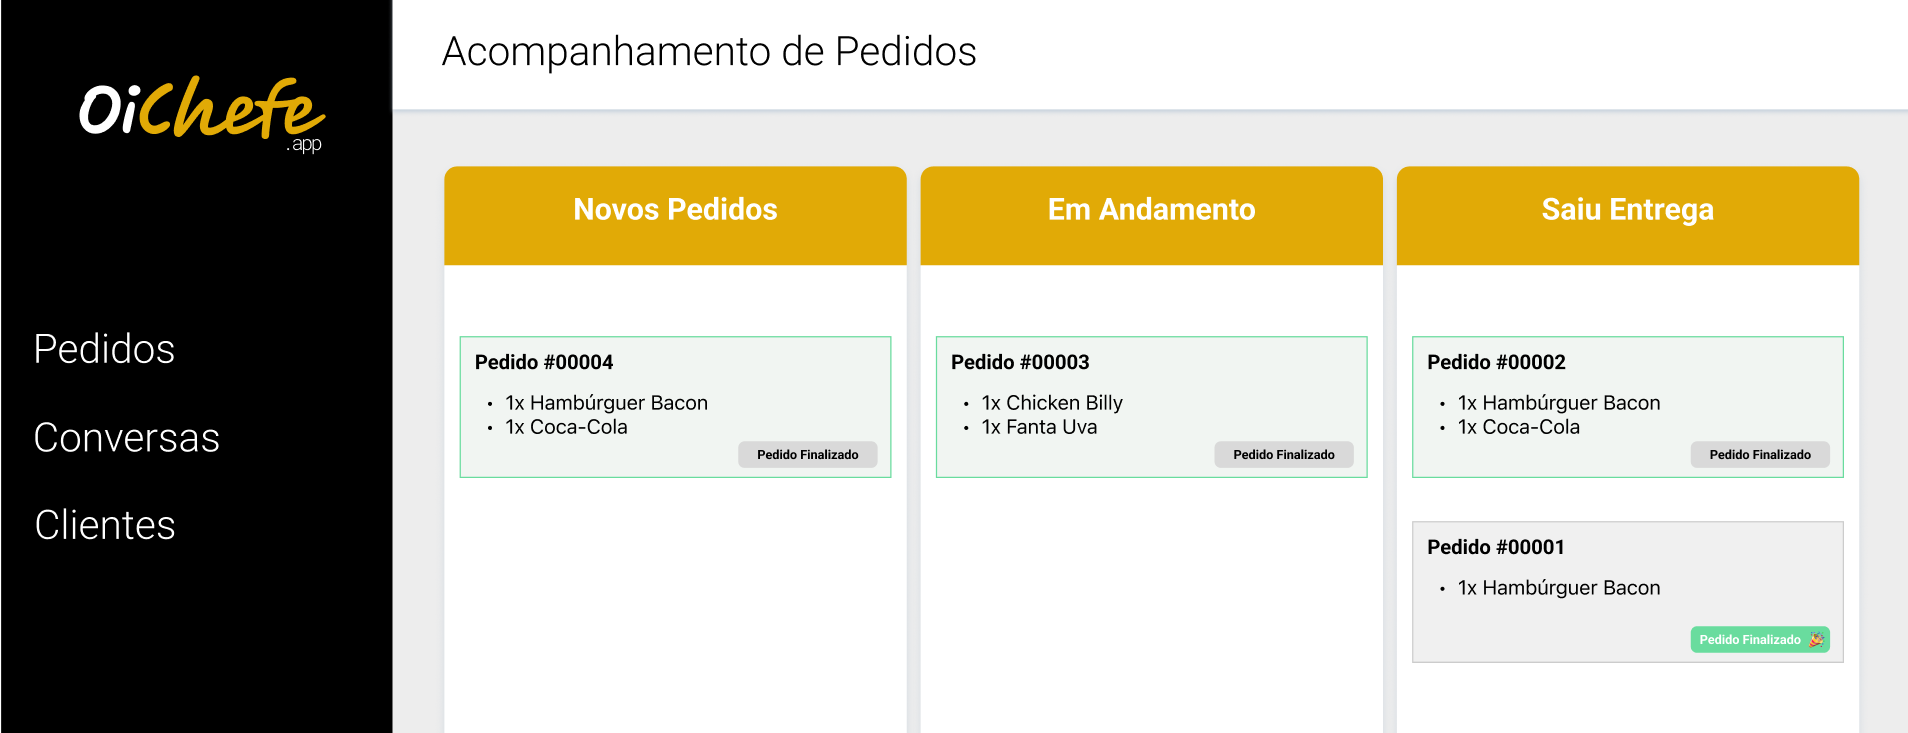Image resolution: width=1908 pixels, height=733 pixels.
Task: Select the Pedido #00001 card title
Action: coord(1495,547)
